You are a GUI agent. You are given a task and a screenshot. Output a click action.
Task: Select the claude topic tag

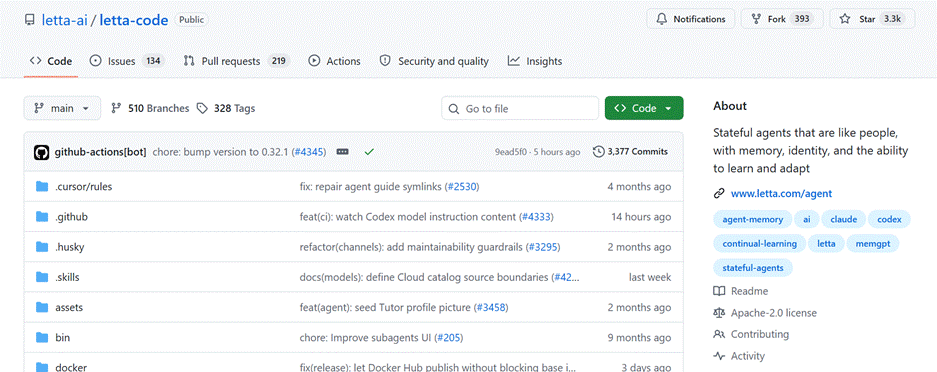(843, 219)
